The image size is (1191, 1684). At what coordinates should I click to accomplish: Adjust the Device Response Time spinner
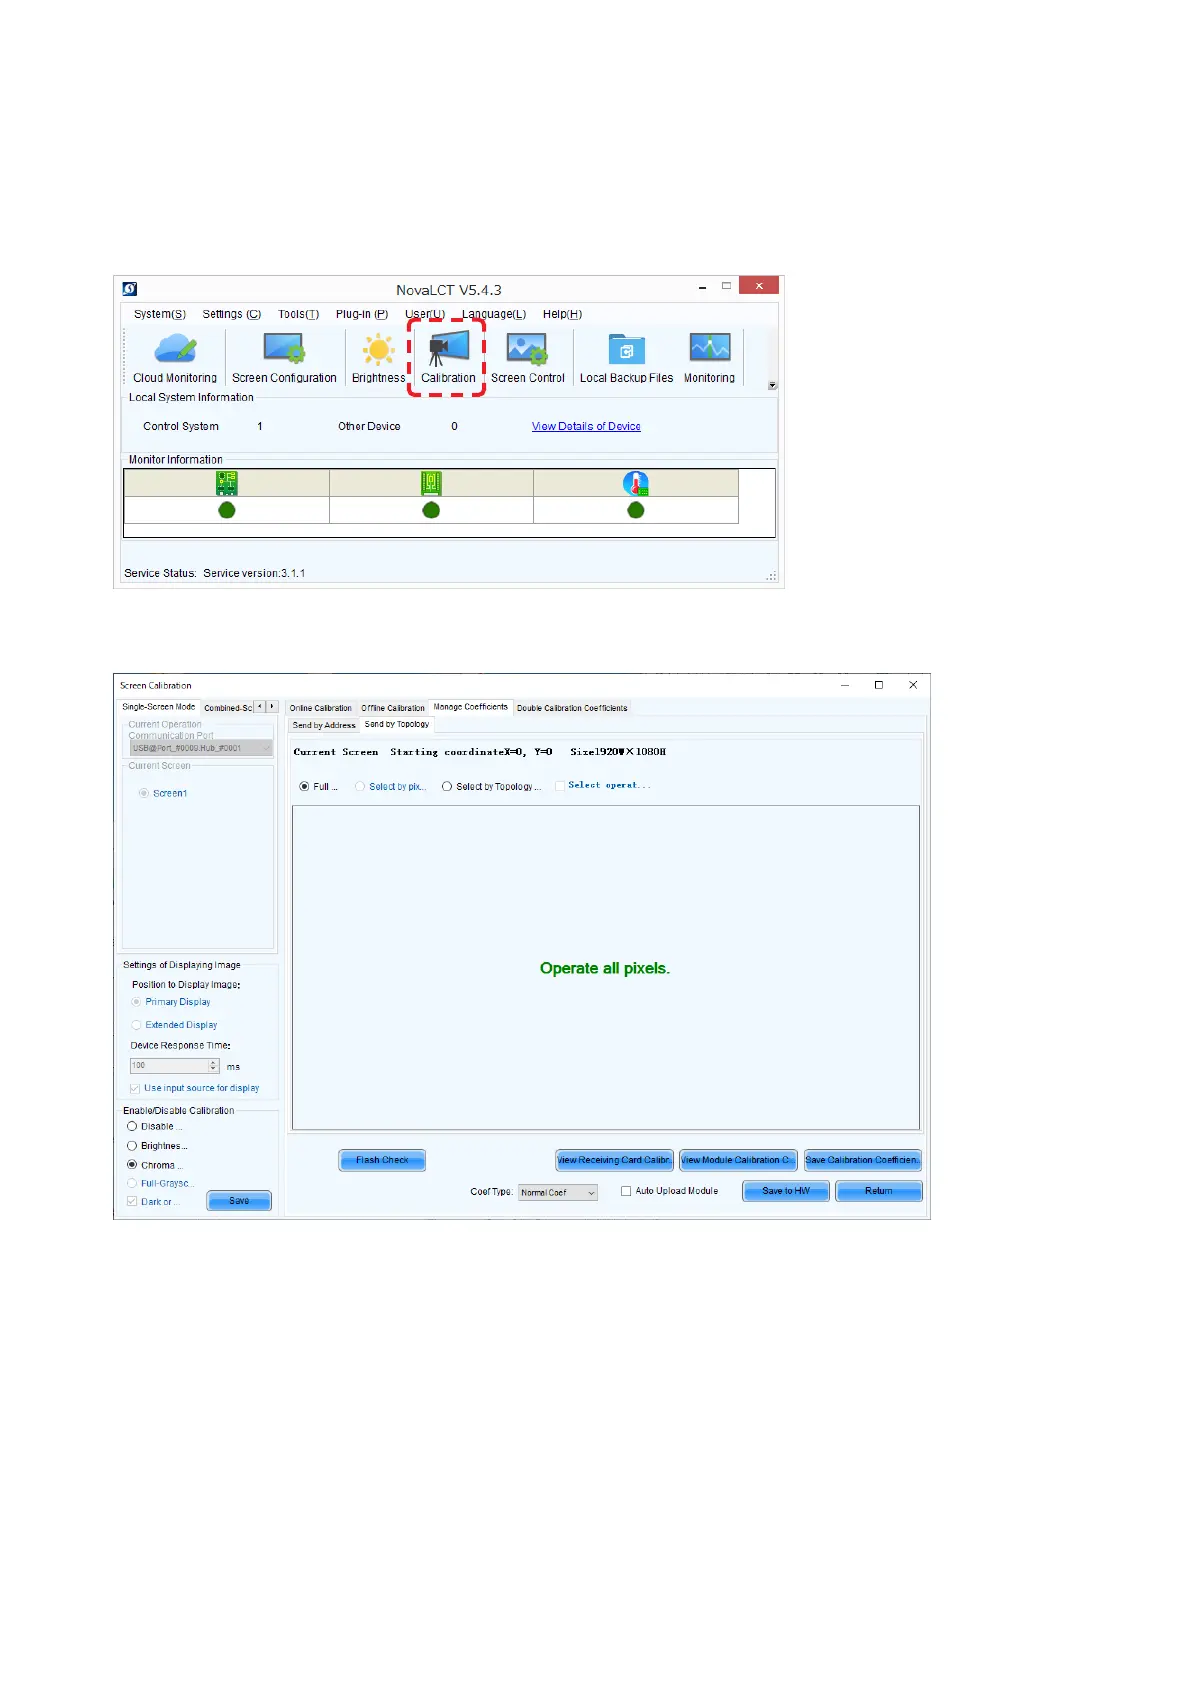tap(213, 1066)
